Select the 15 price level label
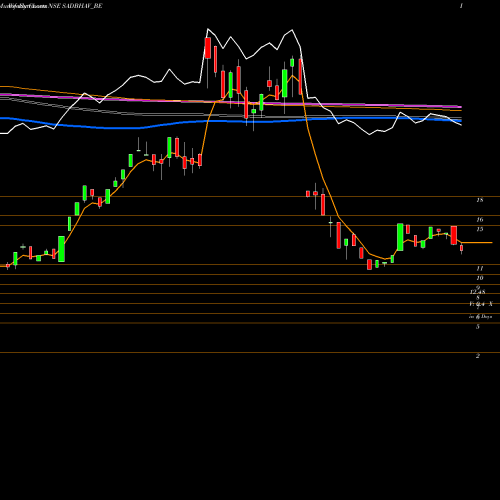 480,229
